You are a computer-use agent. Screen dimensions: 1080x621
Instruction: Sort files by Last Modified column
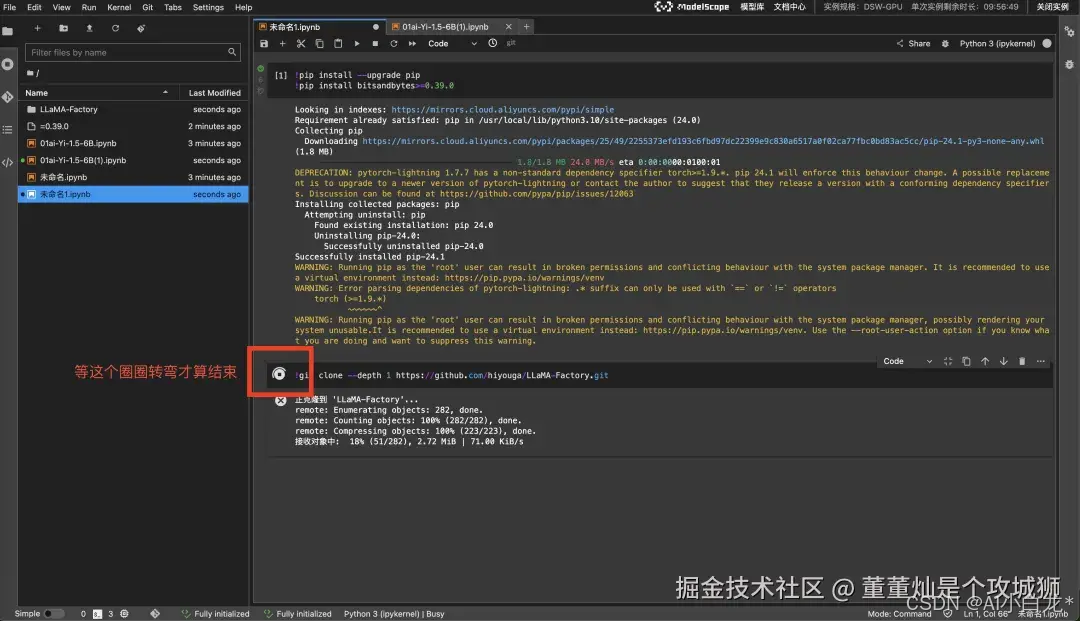tap(214, 92)
